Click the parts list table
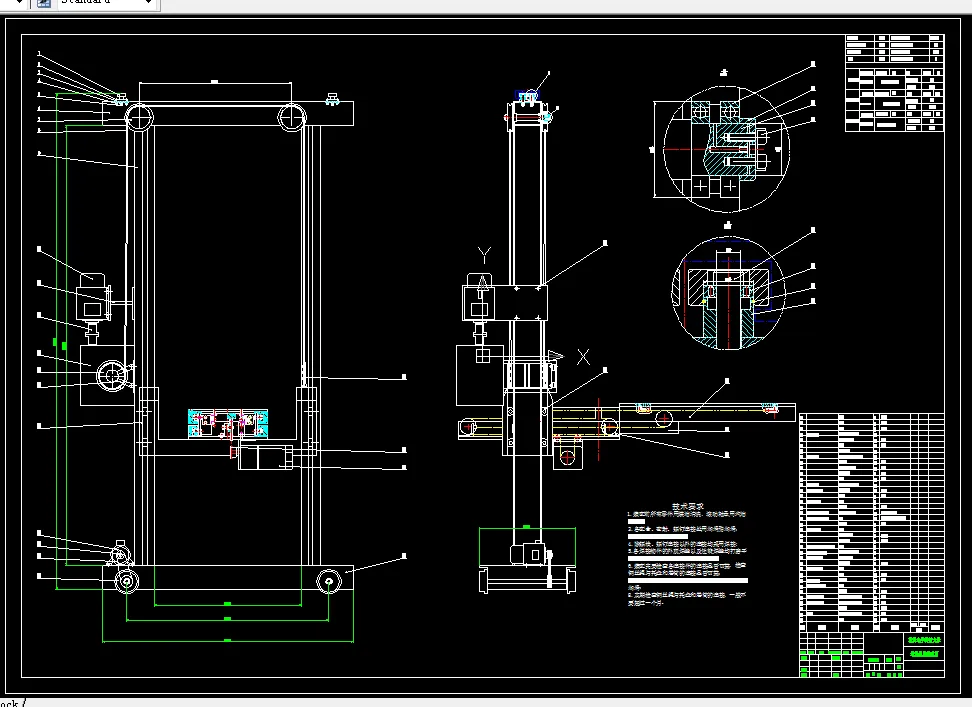Image resolution: width=972 pixels, height=707 pixels. coord(872,522)
